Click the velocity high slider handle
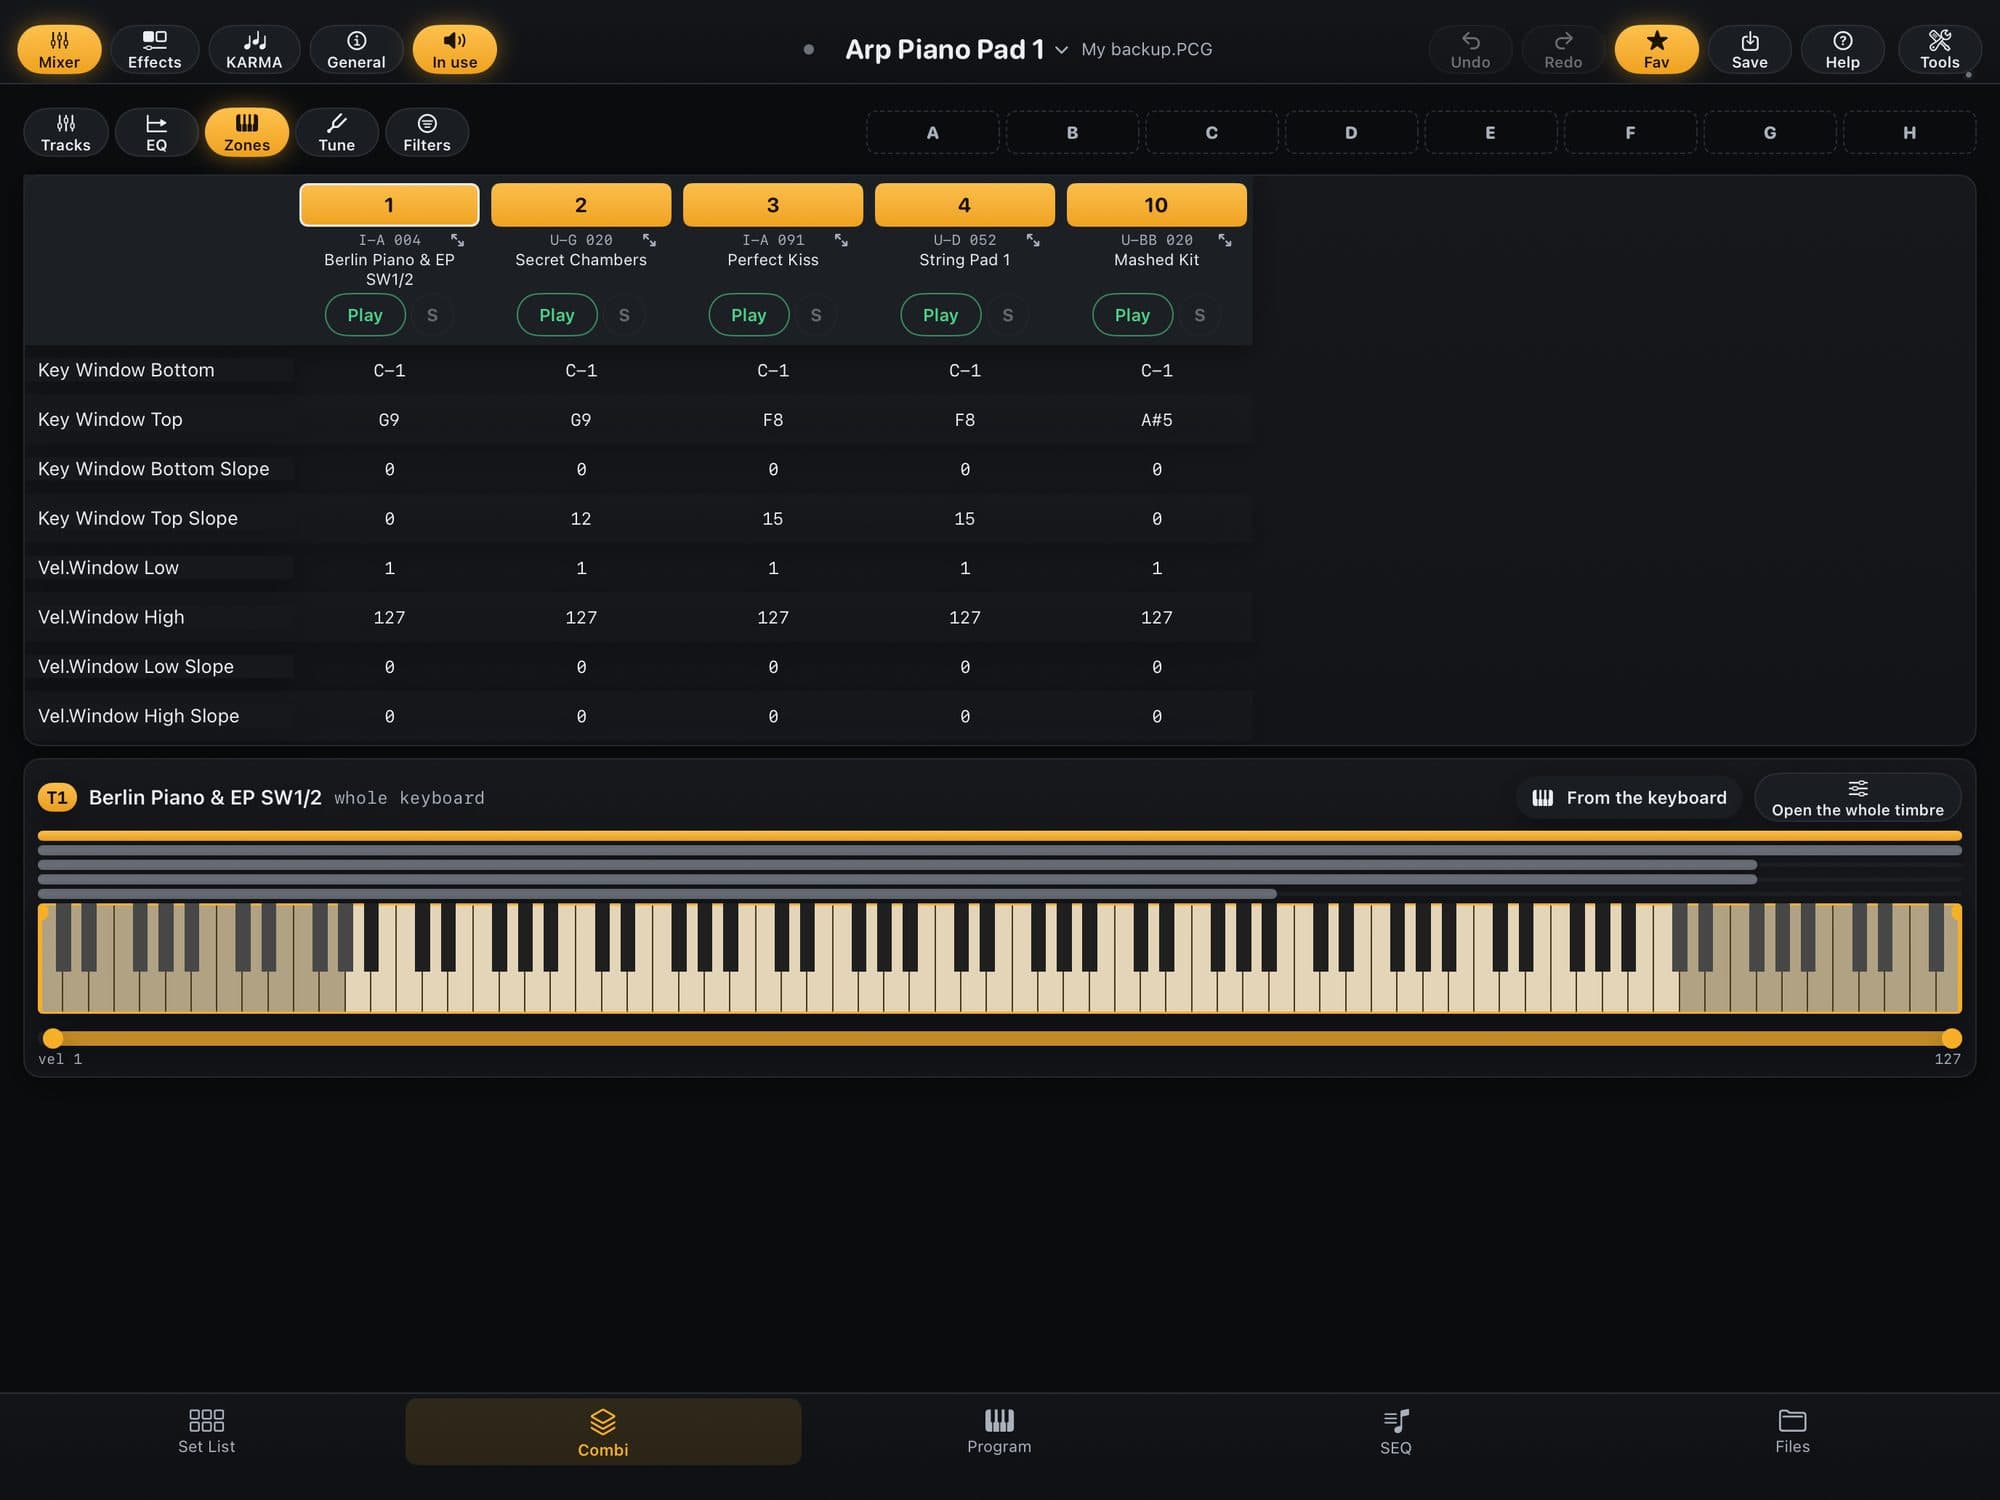This screenshot has width=2000, height=1500. click(x=1951, y=1039)
